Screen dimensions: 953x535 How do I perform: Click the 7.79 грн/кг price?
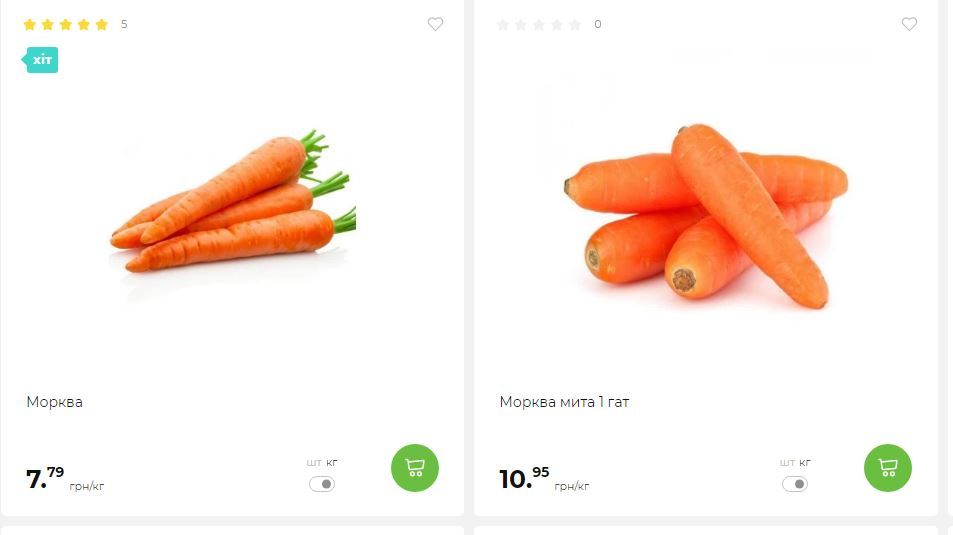coord(65,478)
